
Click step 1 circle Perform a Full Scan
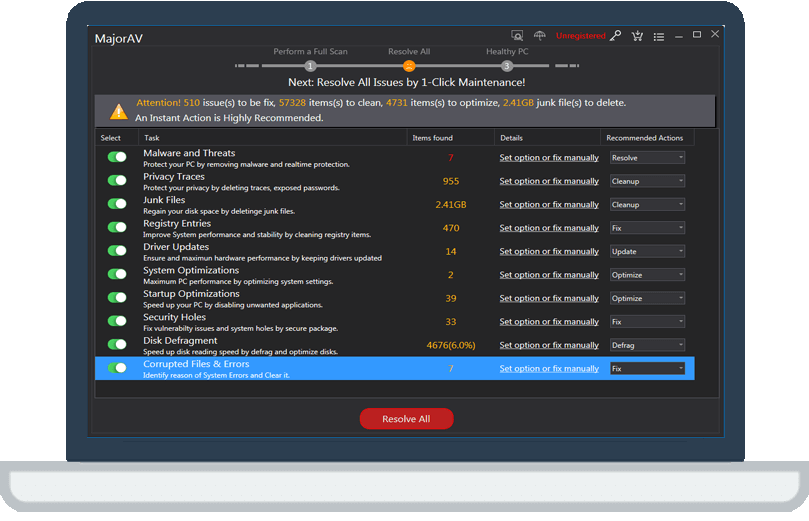[310, 66]
